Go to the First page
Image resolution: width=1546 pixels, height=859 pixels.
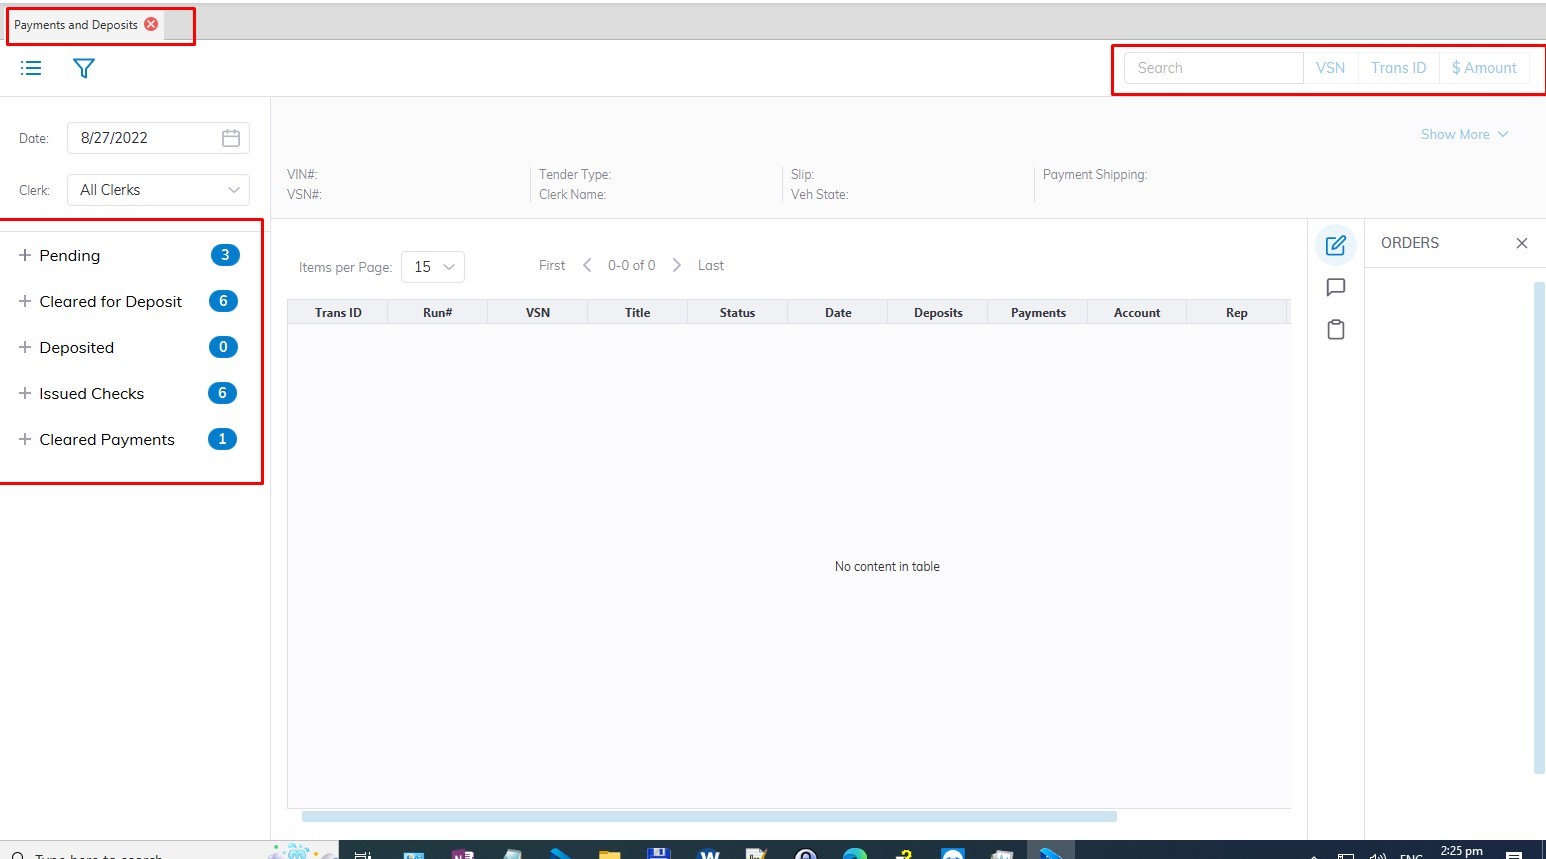point(552,265)
